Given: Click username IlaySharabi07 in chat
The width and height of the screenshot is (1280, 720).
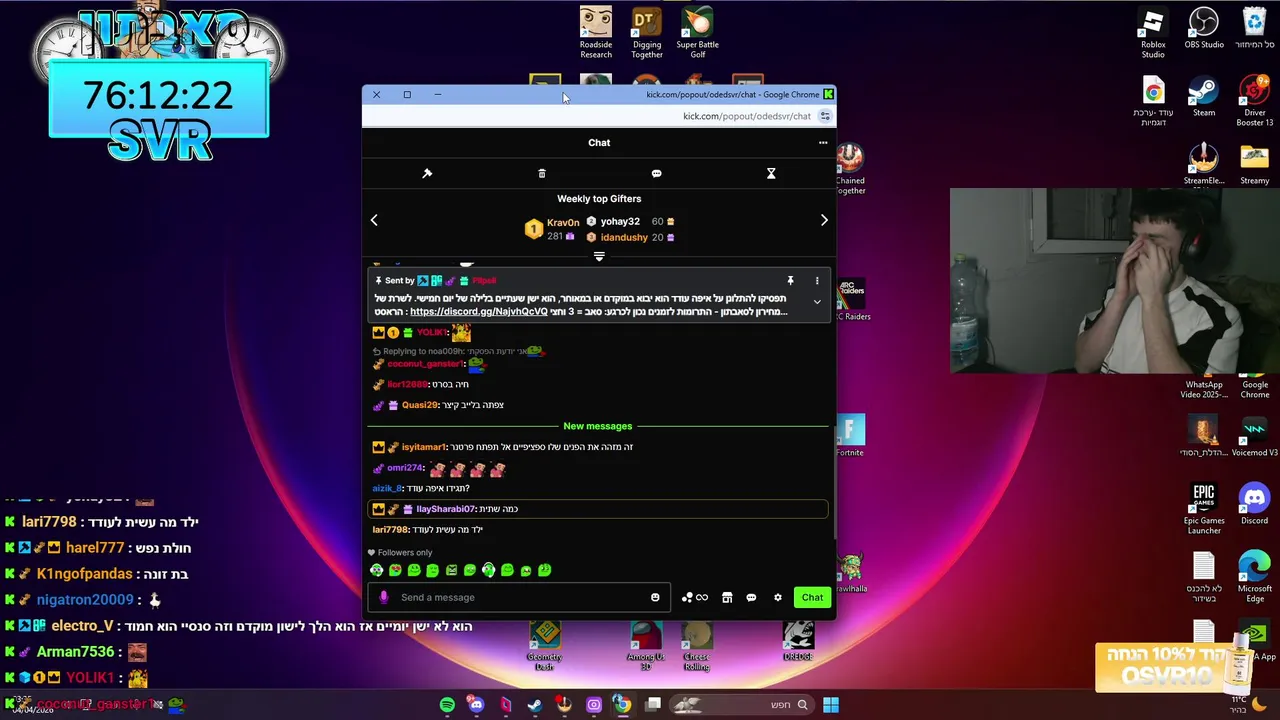Looking at the screenshot, I should pos(446,509).
